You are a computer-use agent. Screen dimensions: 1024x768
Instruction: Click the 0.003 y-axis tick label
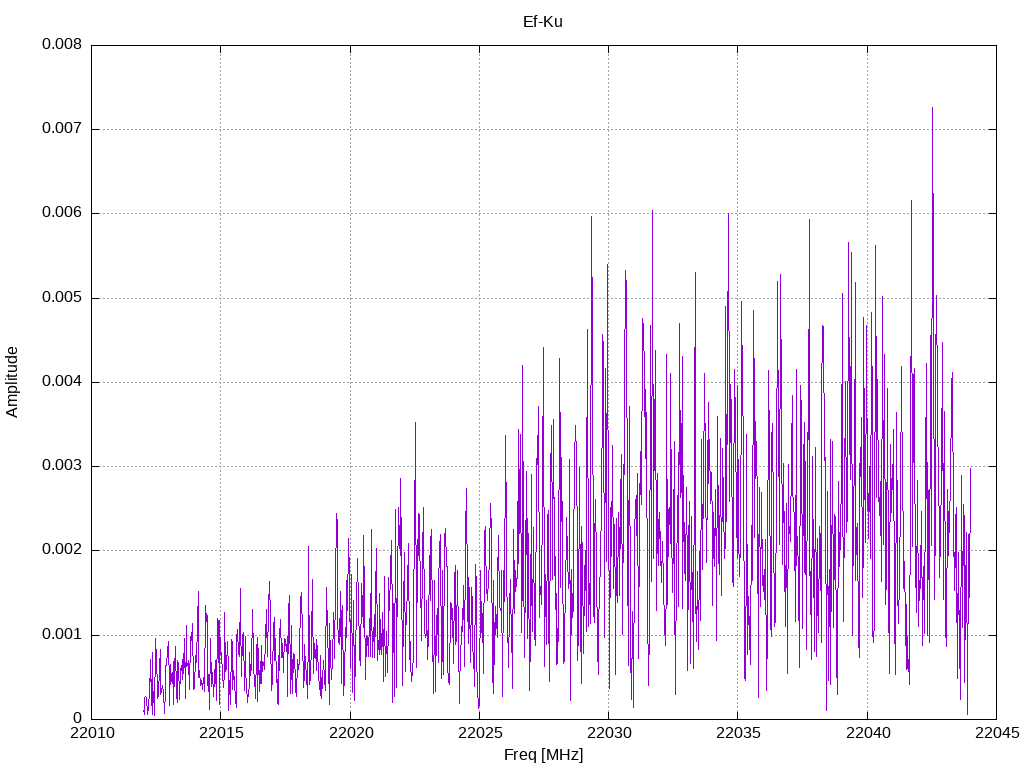pos(62,466)
